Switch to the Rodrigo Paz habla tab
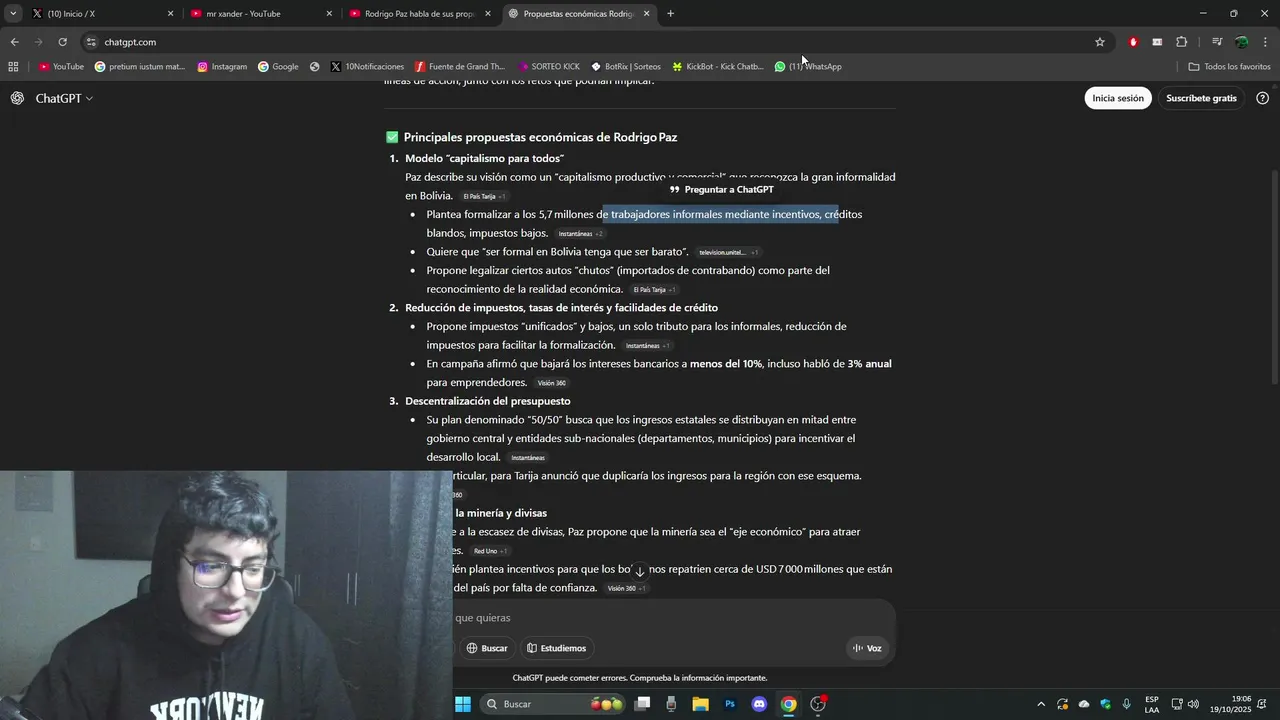Image resolution: width=1280 pixels, height=720 pixels. 421,14
